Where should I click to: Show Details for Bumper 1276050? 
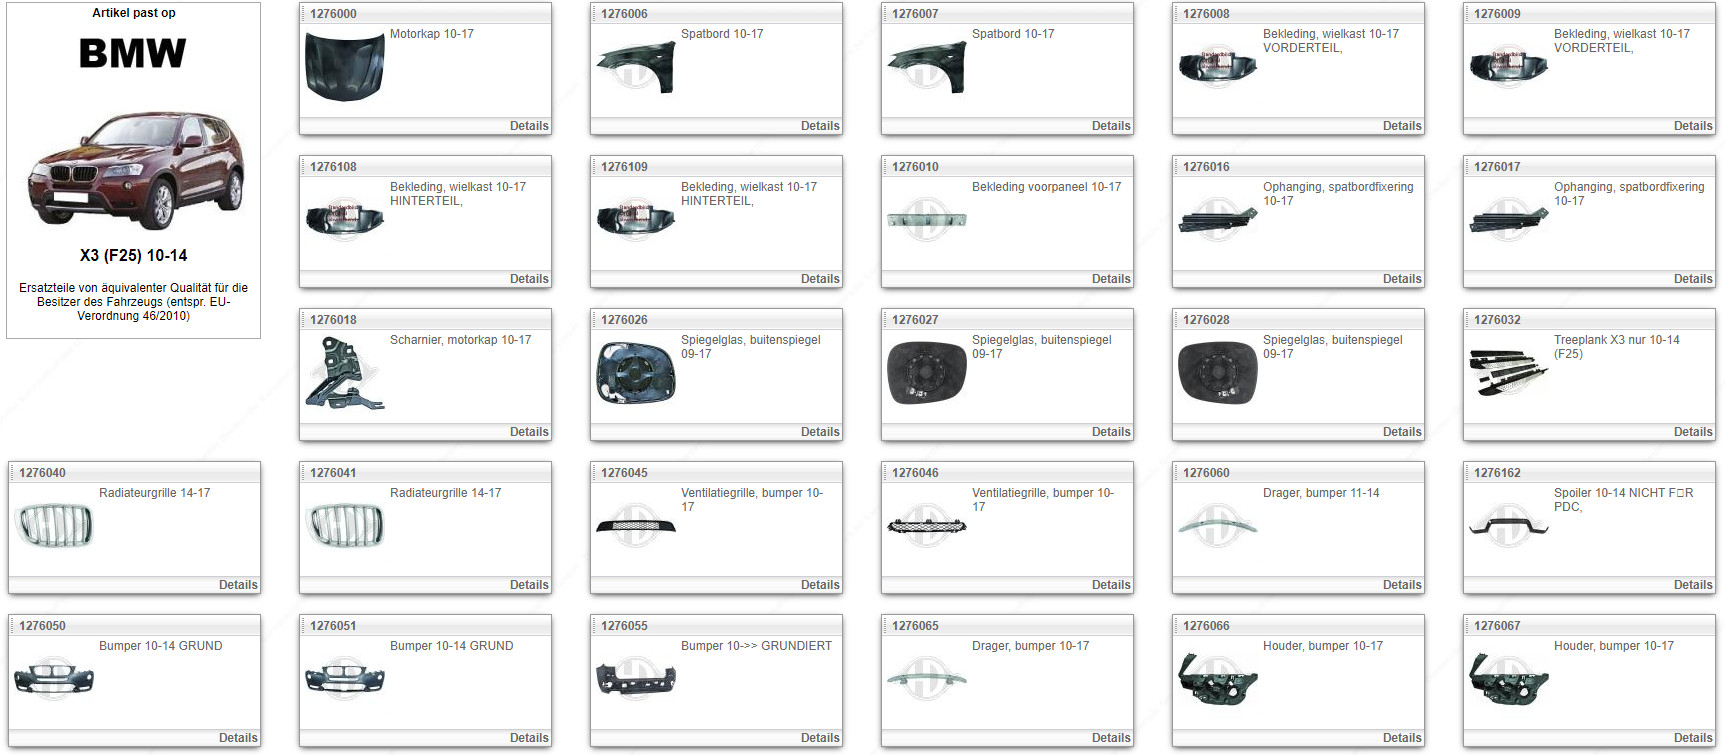click(x=238, y=738)
